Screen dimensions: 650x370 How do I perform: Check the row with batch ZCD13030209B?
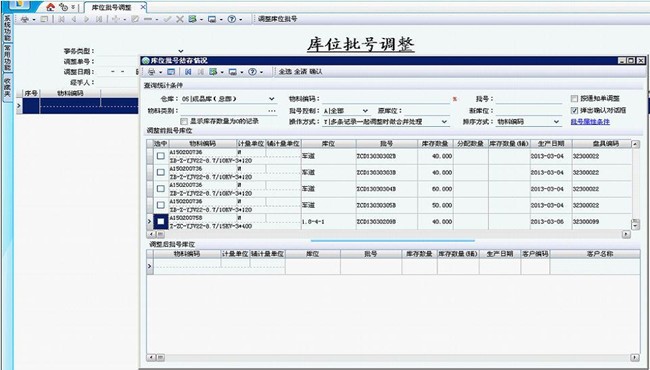(x=161, y=221)
